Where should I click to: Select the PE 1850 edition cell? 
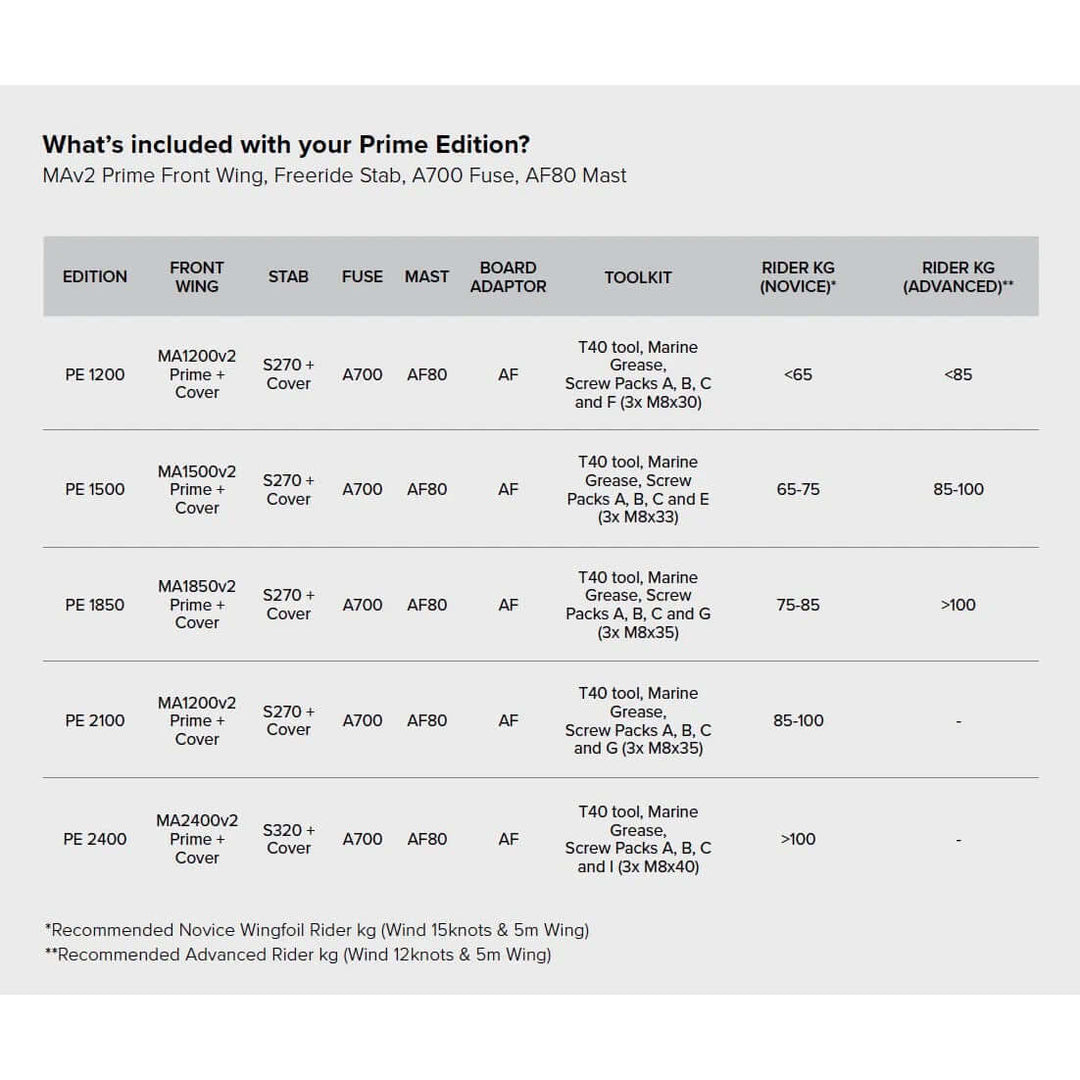[95, 605]
